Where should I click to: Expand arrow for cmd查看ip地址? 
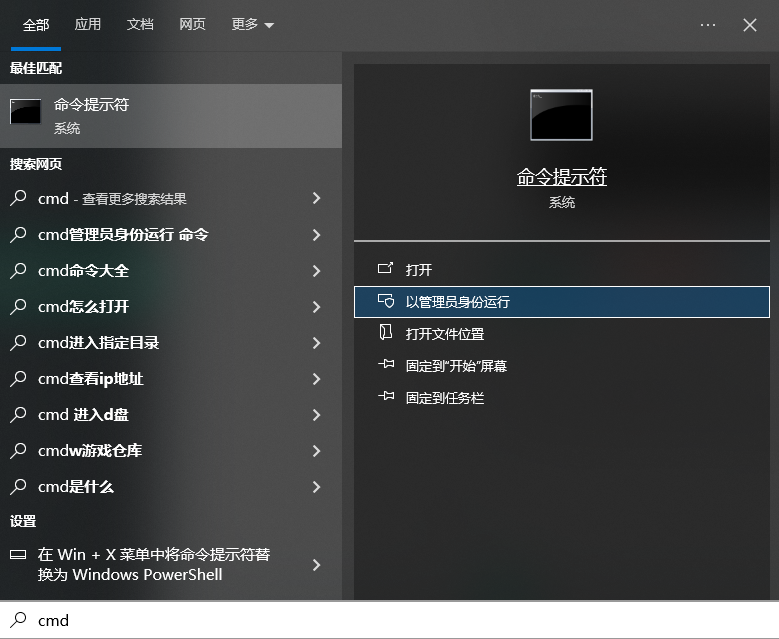pyautogui.click(x=316, y=379)
